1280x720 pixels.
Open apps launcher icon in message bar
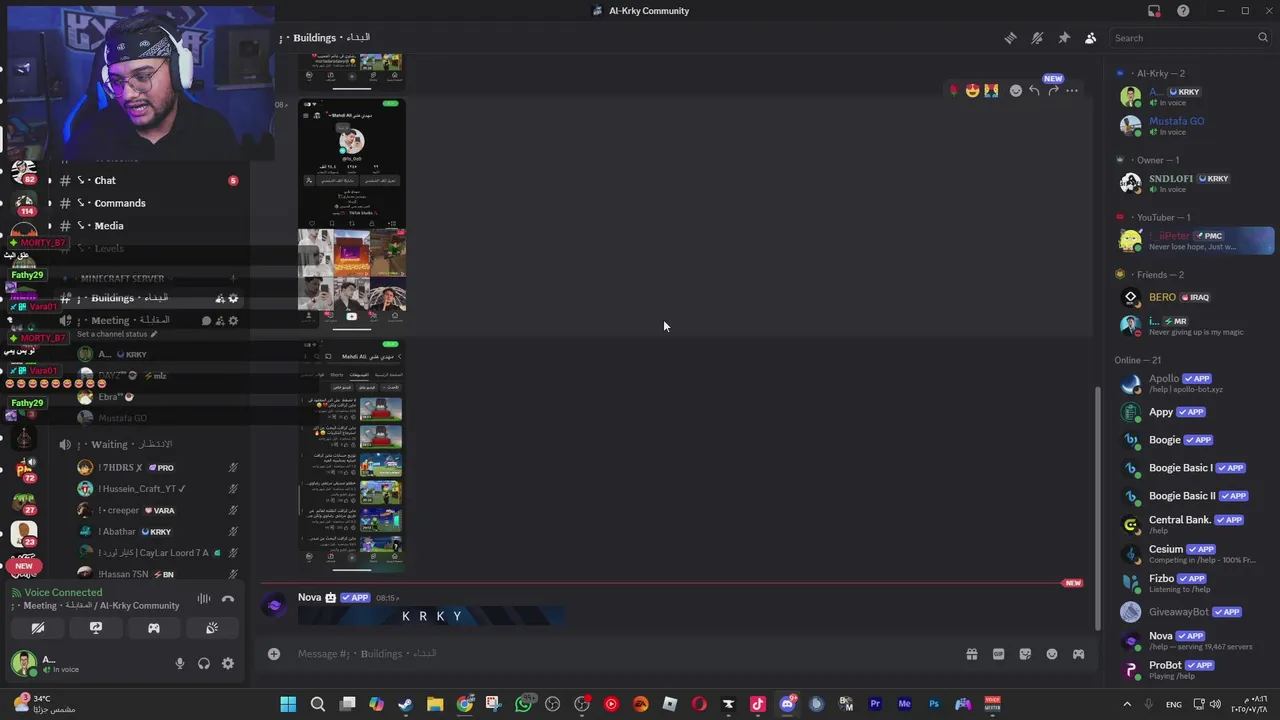(1078, 654)
